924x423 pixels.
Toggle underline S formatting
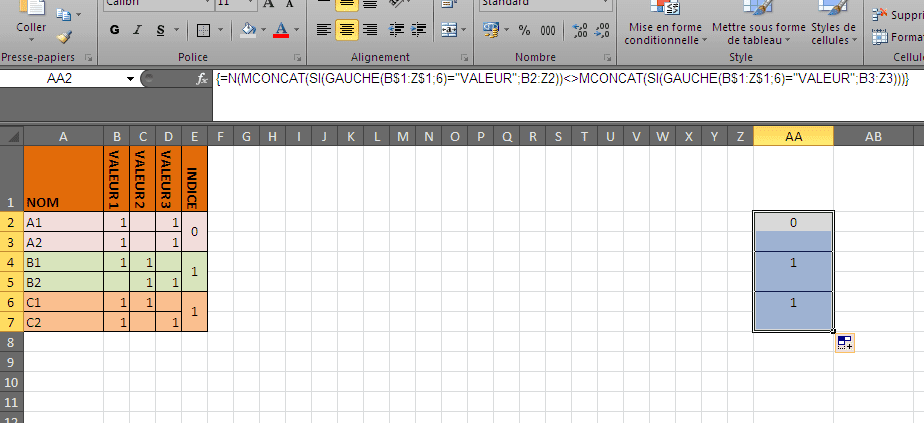point(160,30)
